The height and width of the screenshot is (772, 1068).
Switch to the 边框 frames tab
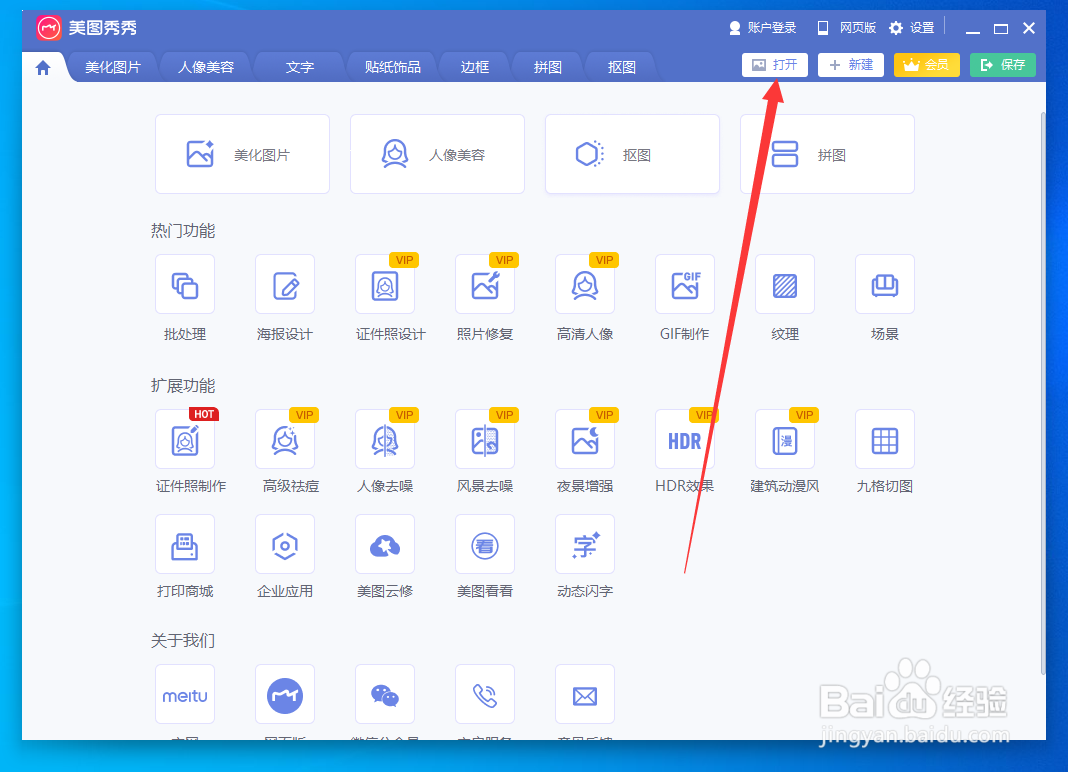click(x=474, y=66)
